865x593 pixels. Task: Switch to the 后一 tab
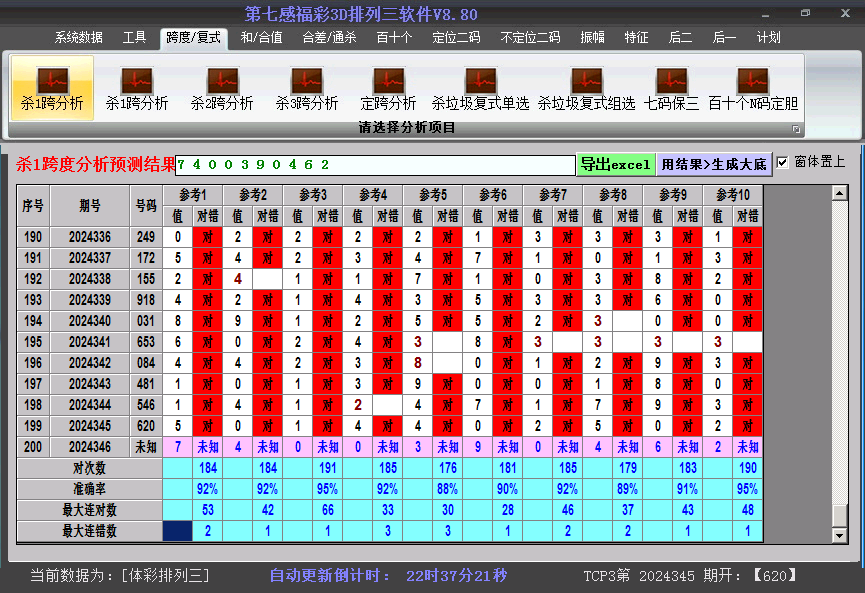(x=724, y=38)
